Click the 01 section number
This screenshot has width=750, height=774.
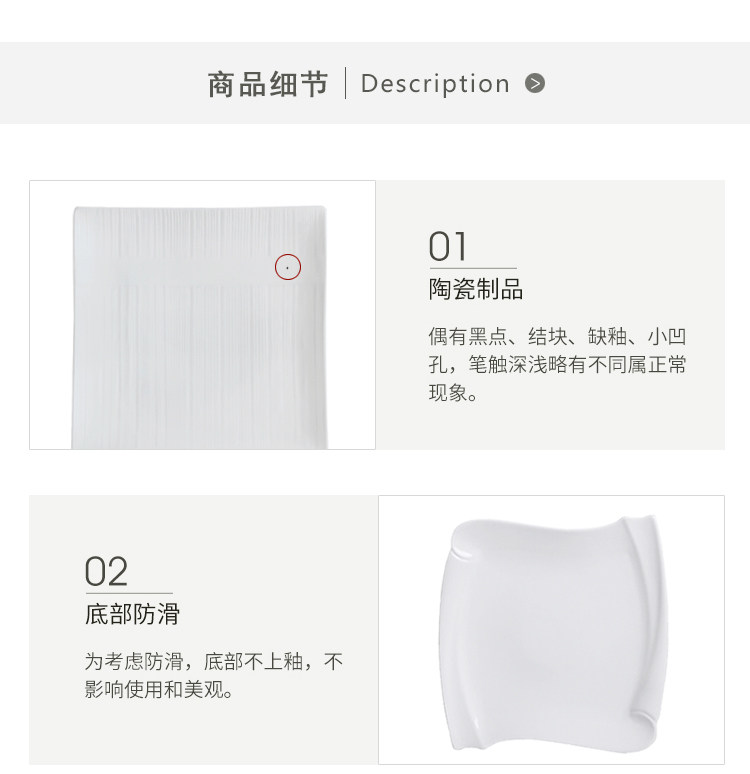tap(448, 247)
